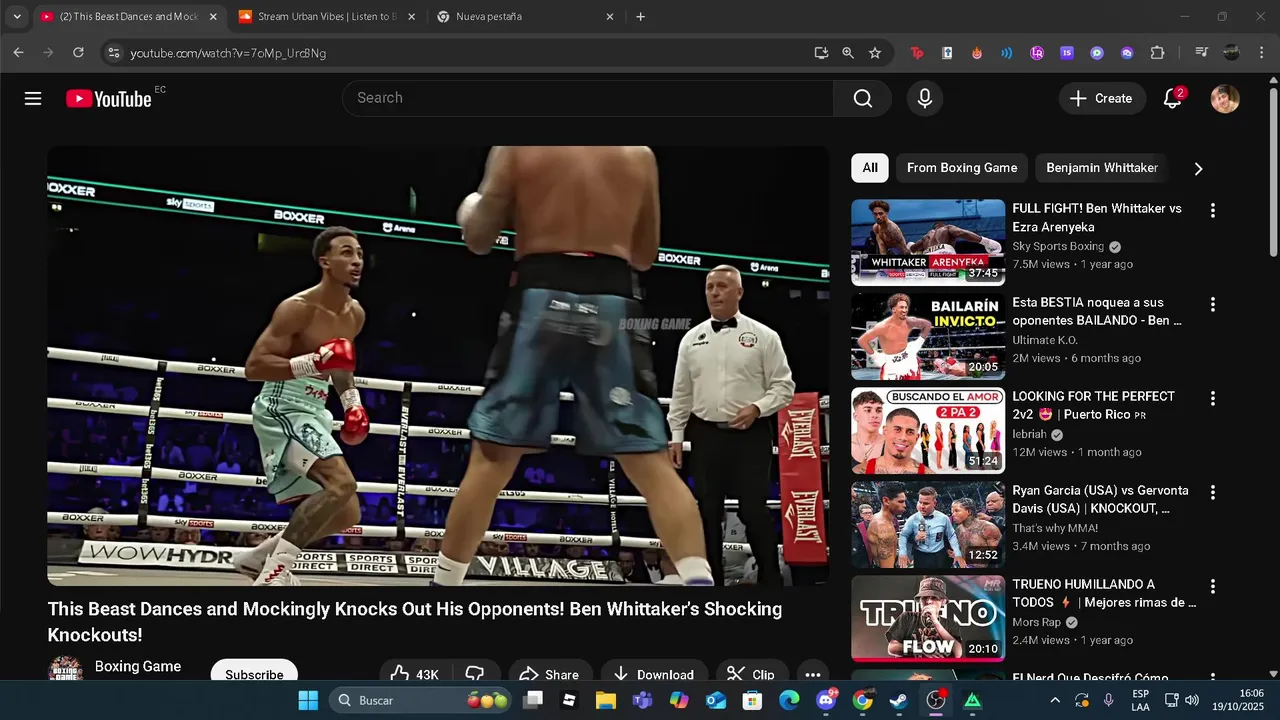The width and height of the screenshot is (1280, 720).
Task: Open volume control in system tray
Action: [x=1192, y=700]
